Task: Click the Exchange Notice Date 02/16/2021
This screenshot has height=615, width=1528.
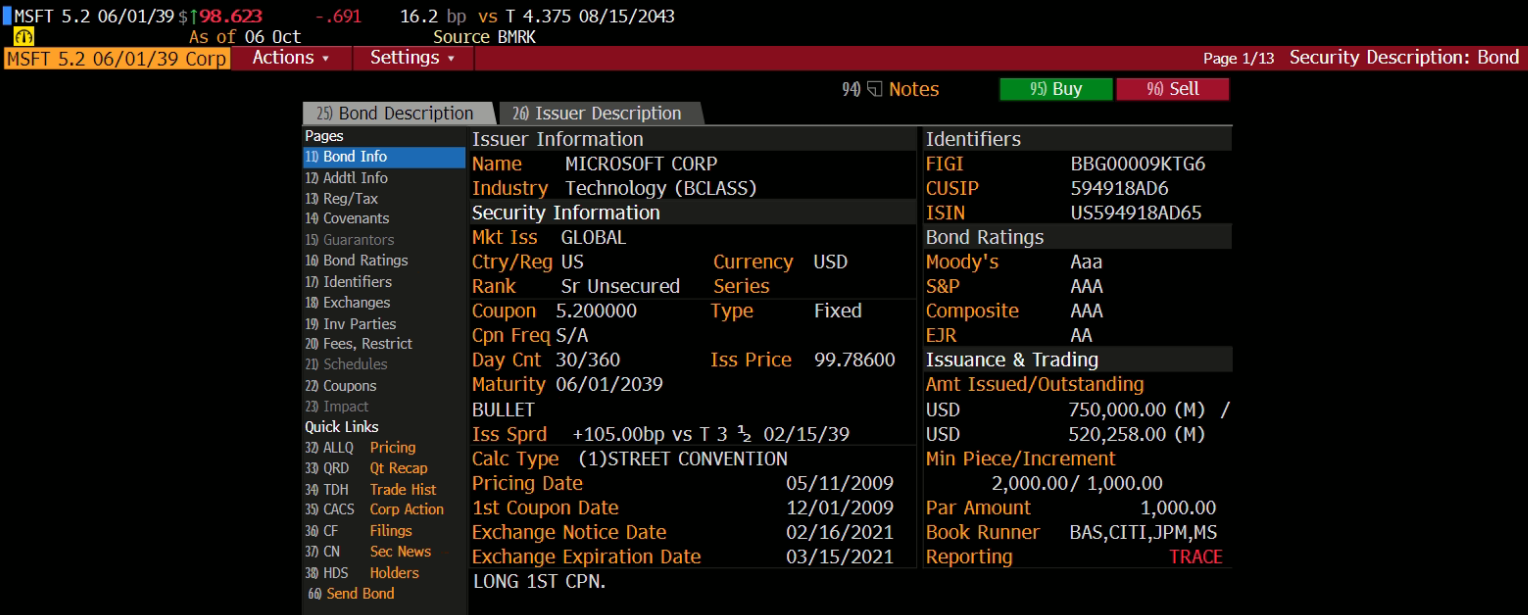Action: (x=840, y=533)
